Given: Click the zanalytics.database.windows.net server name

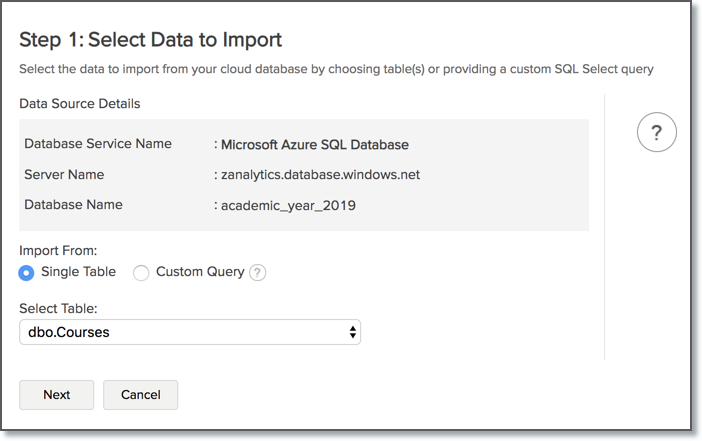Looking at the screenshot, I should click(x=319, y=174).
